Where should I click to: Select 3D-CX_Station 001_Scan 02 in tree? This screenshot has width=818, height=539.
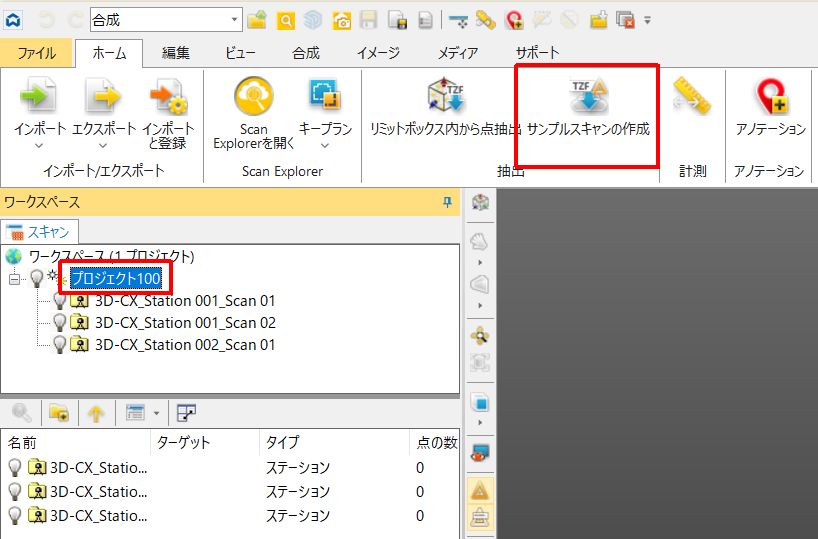[185, 322]
